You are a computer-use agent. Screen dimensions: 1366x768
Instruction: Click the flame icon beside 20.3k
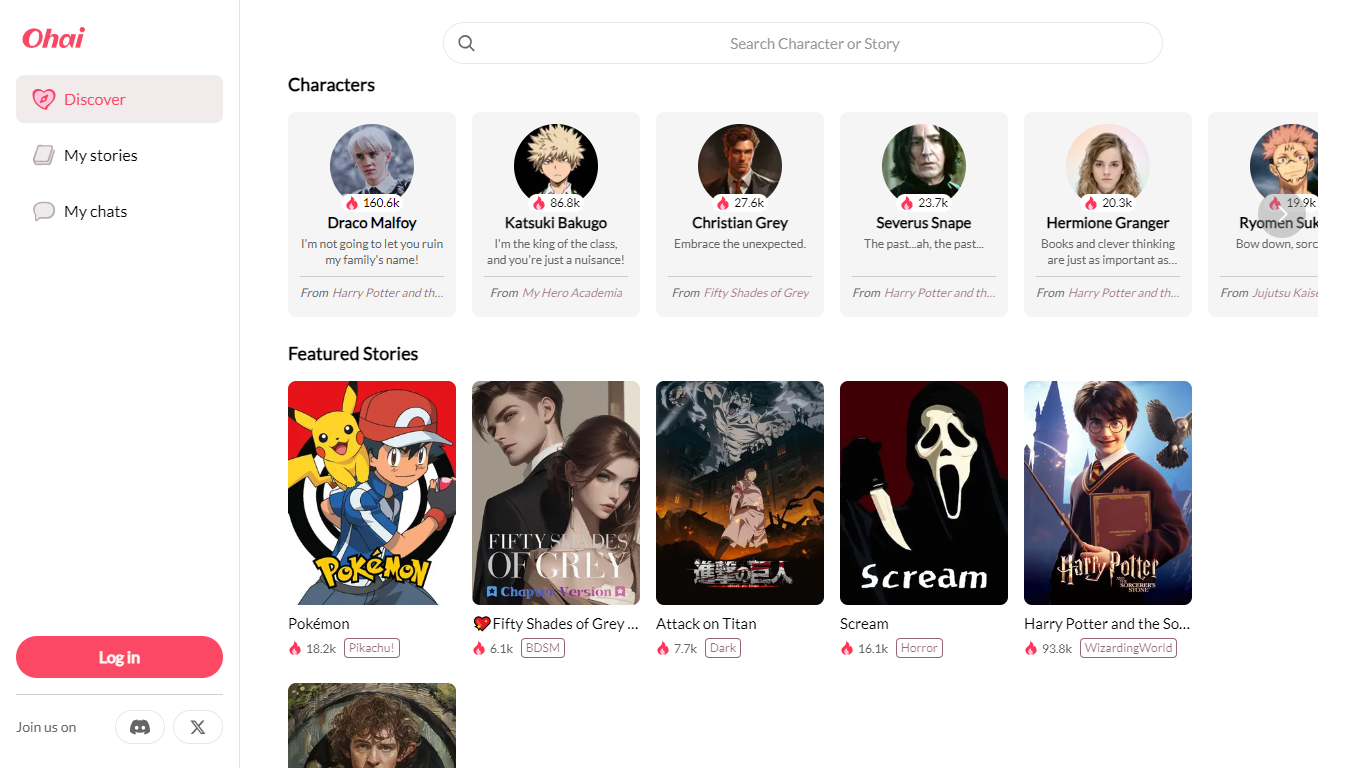coord(1091,203)
